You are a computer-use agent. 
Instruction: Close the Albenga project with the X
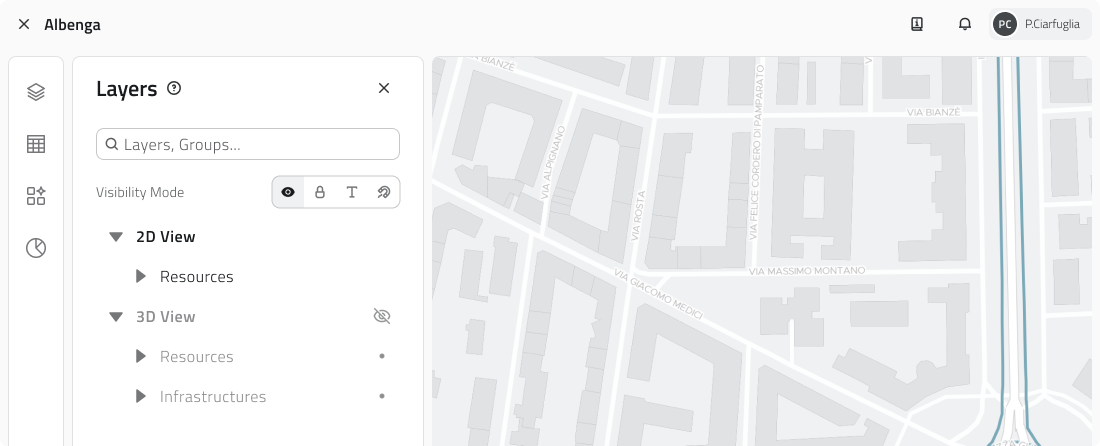click(x=24, y=24)
